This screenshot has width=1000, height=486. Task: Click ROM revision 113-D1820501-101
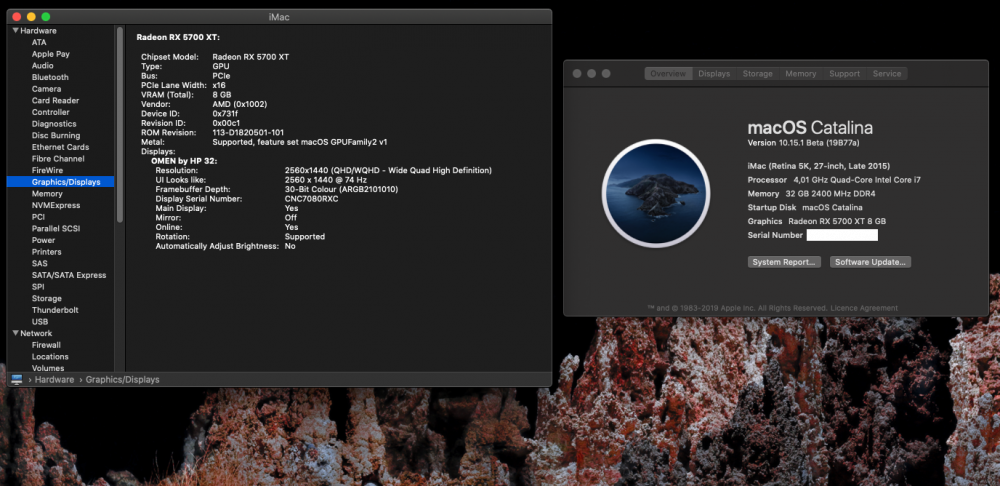click(x=248, y=133)
